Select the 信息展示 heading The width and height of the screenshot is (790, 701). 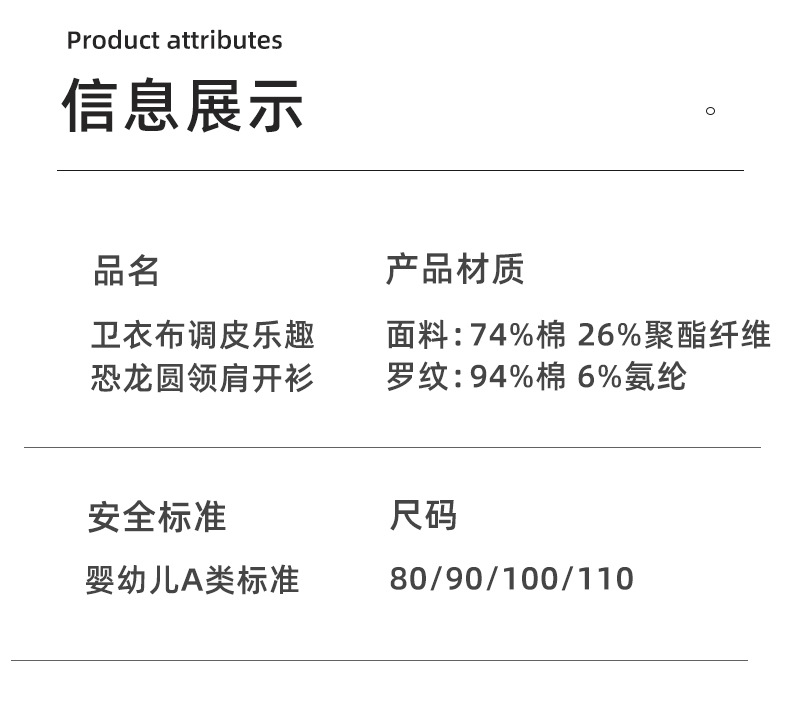pos(183,105)
